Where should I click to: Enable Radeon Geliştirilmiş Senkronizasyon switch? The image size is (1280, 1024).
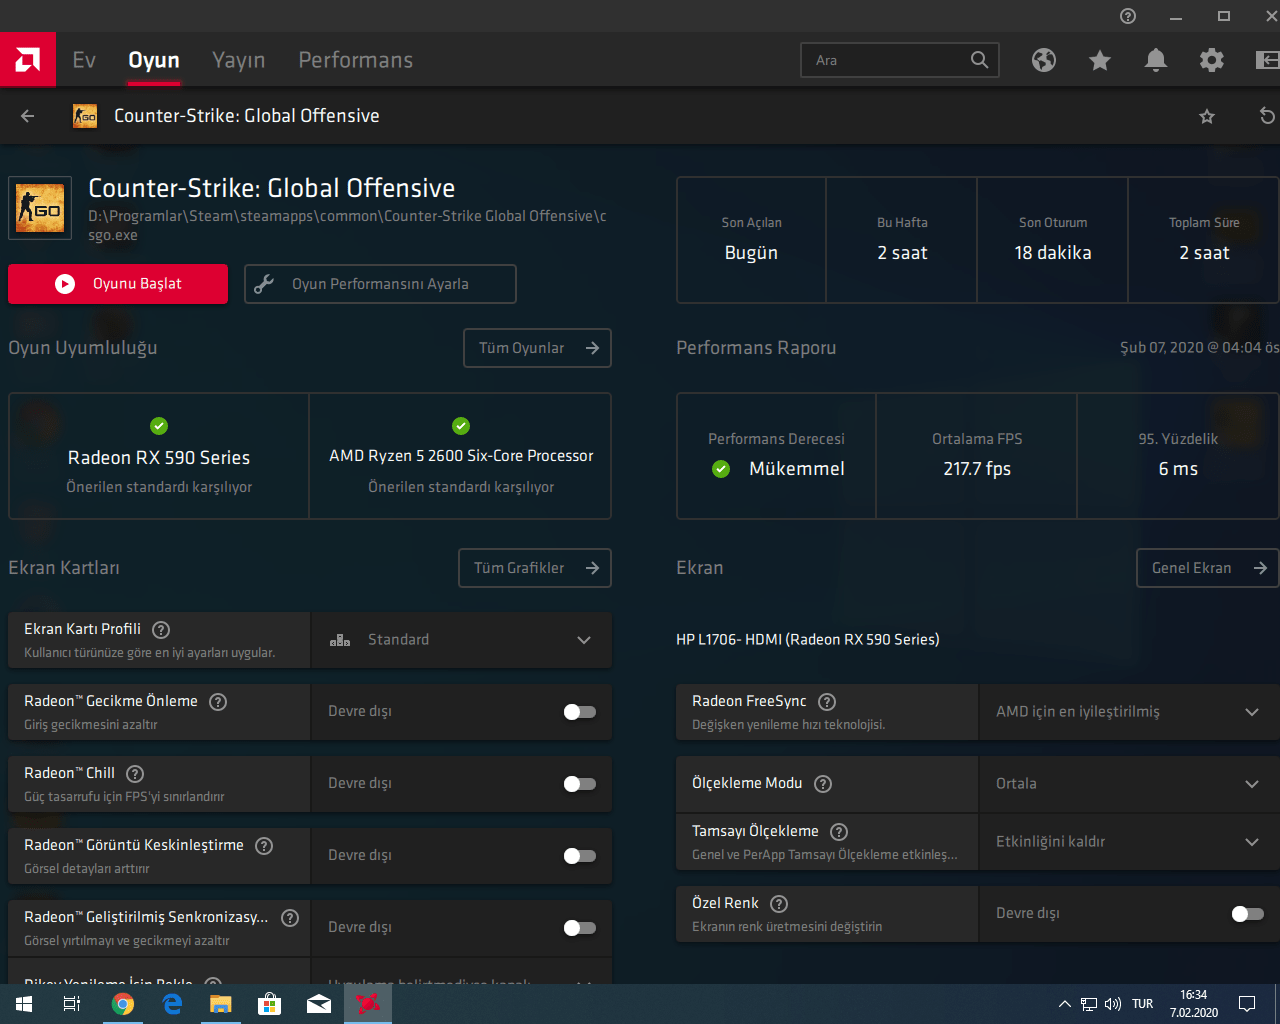coord(580,928)
